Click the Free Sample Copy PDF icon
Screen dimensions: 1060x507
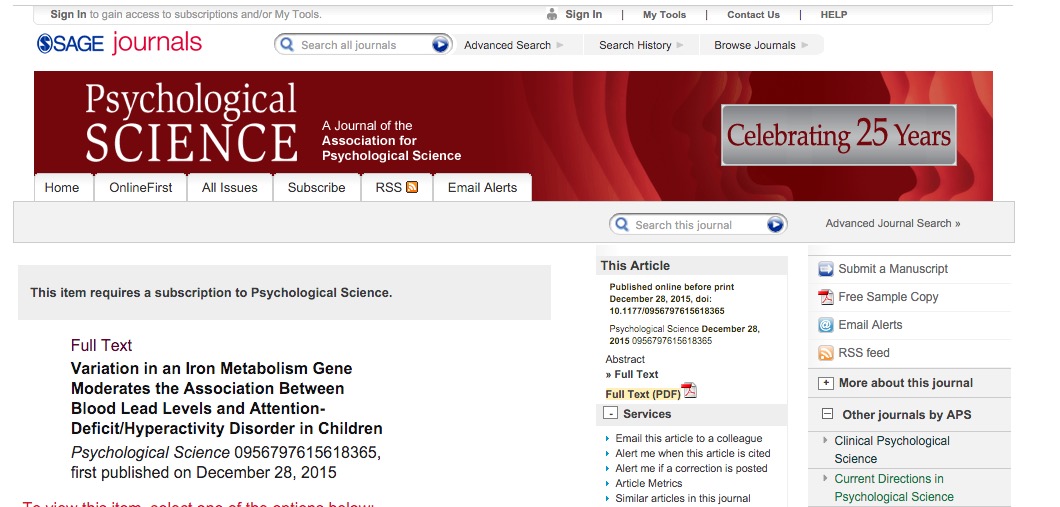pos(825,297)
